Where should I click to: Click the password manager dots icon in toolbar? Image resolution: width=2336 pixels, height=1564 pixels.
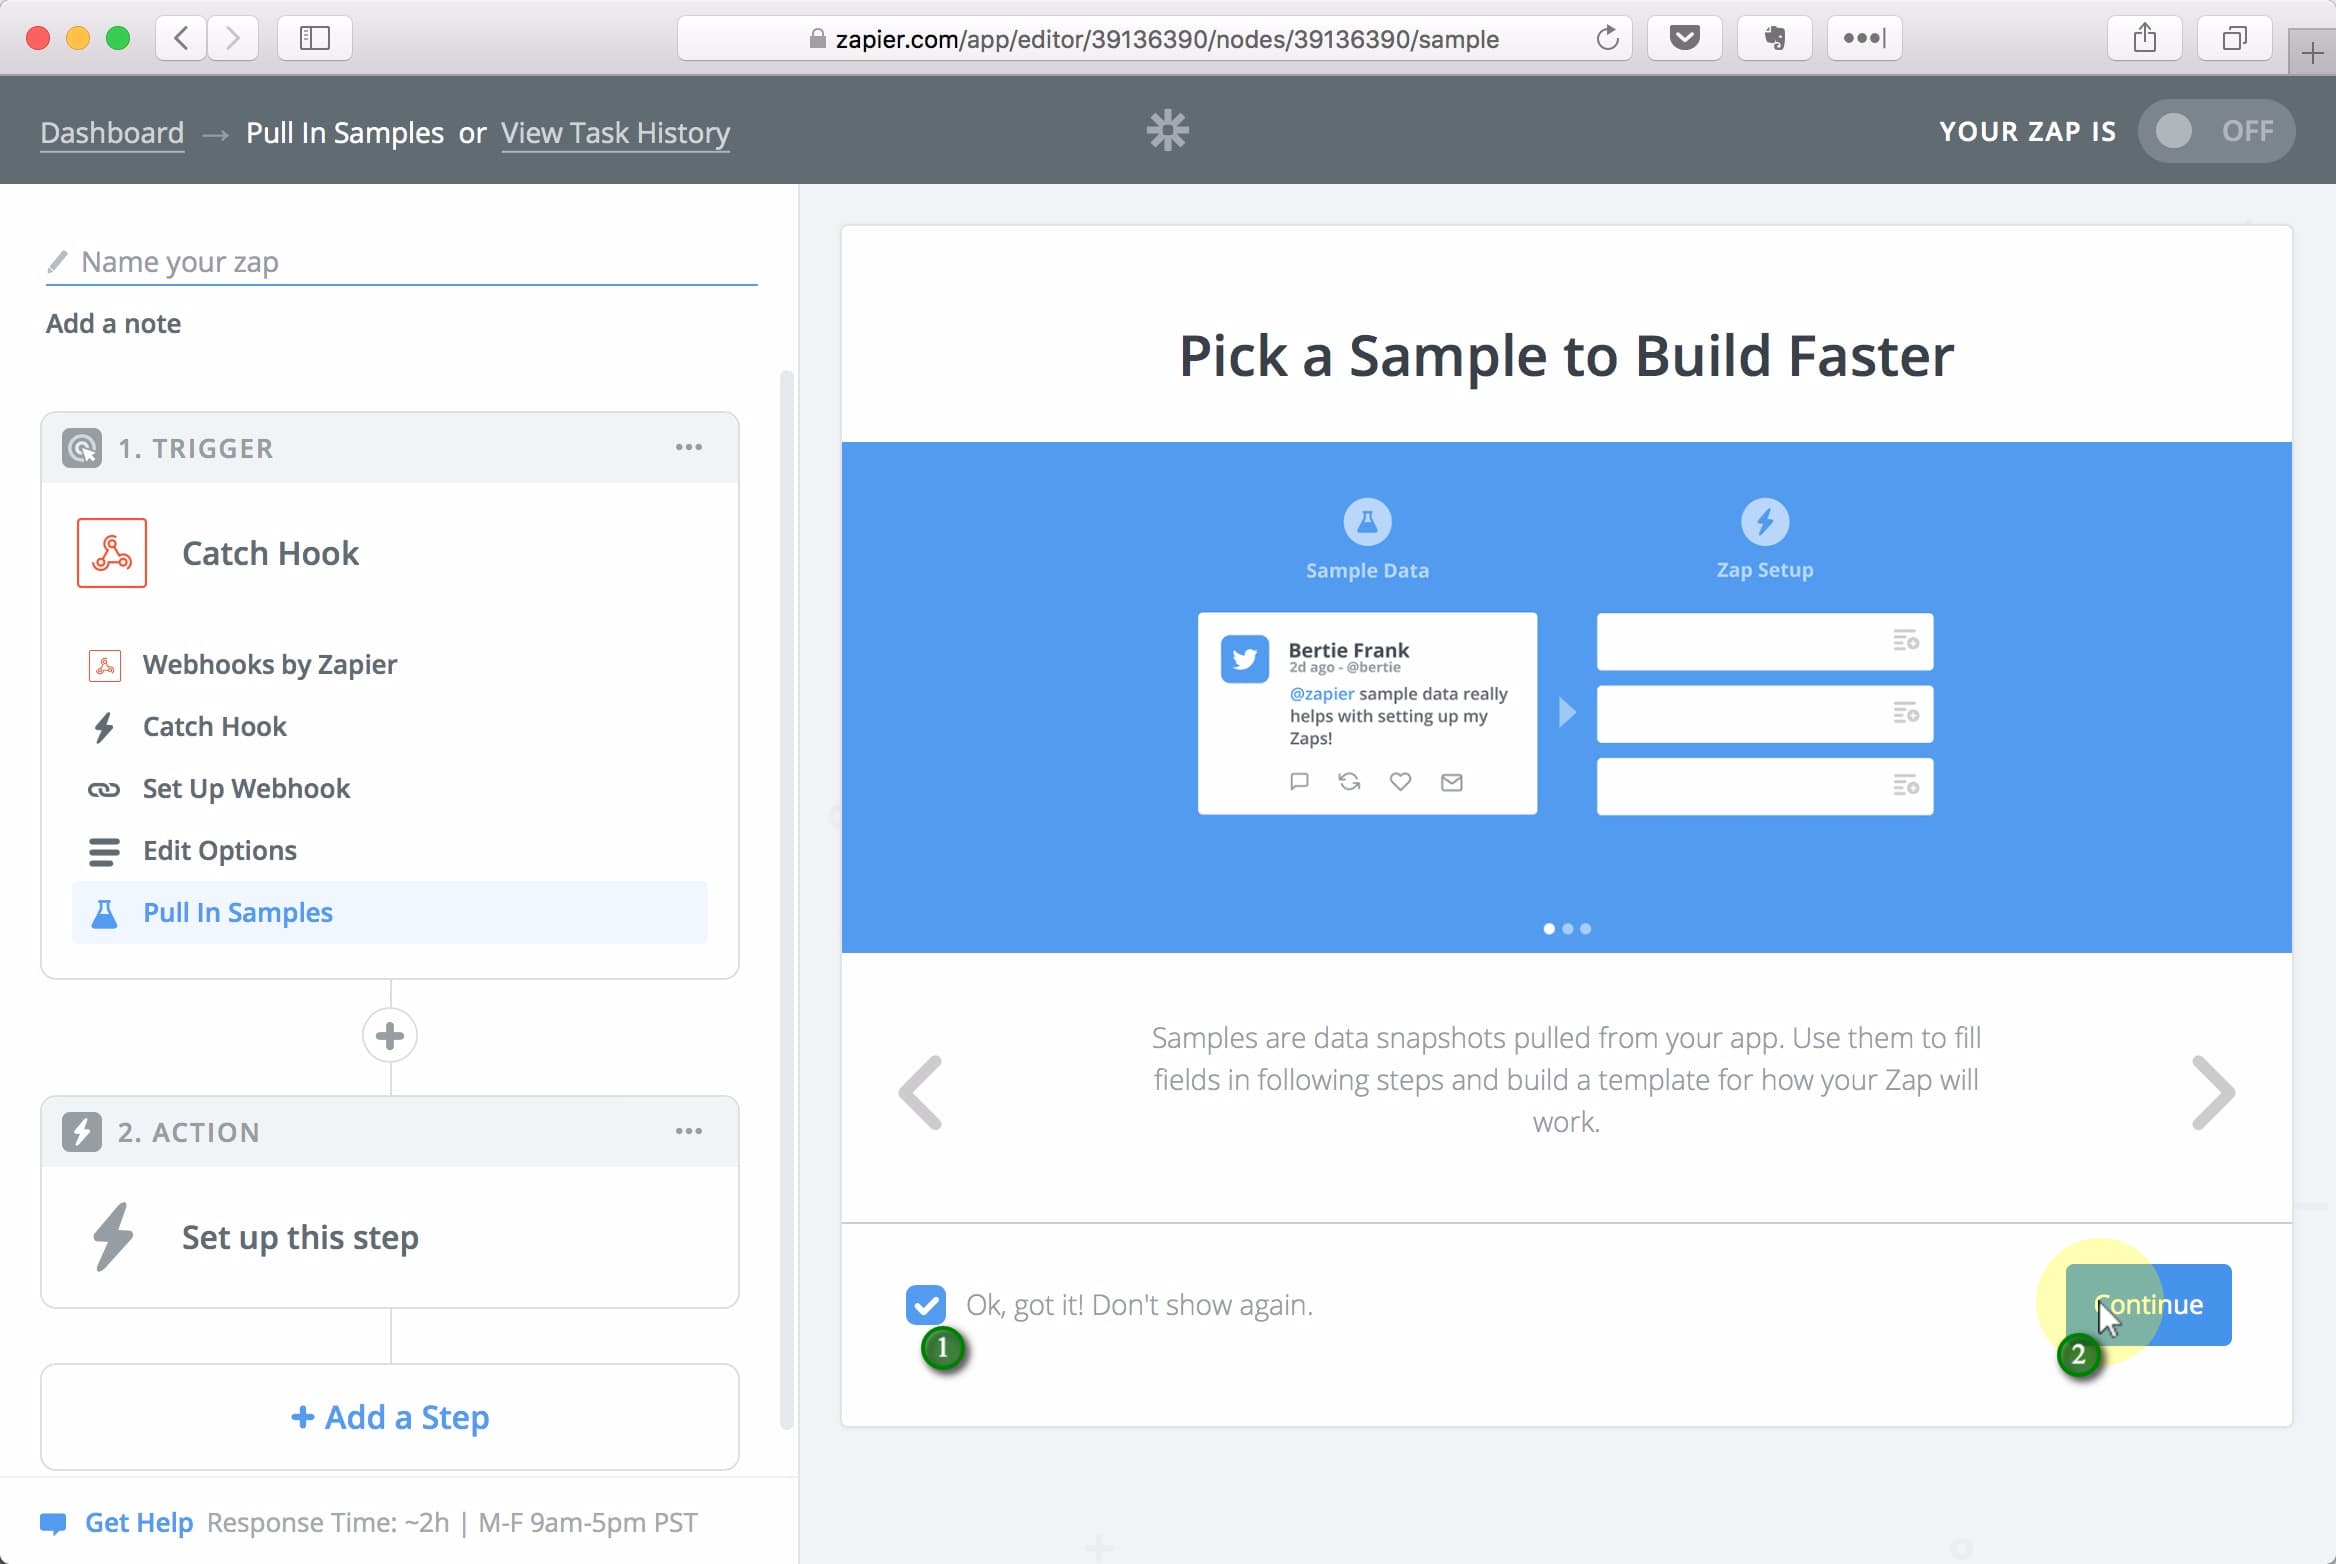(1864, 39)
